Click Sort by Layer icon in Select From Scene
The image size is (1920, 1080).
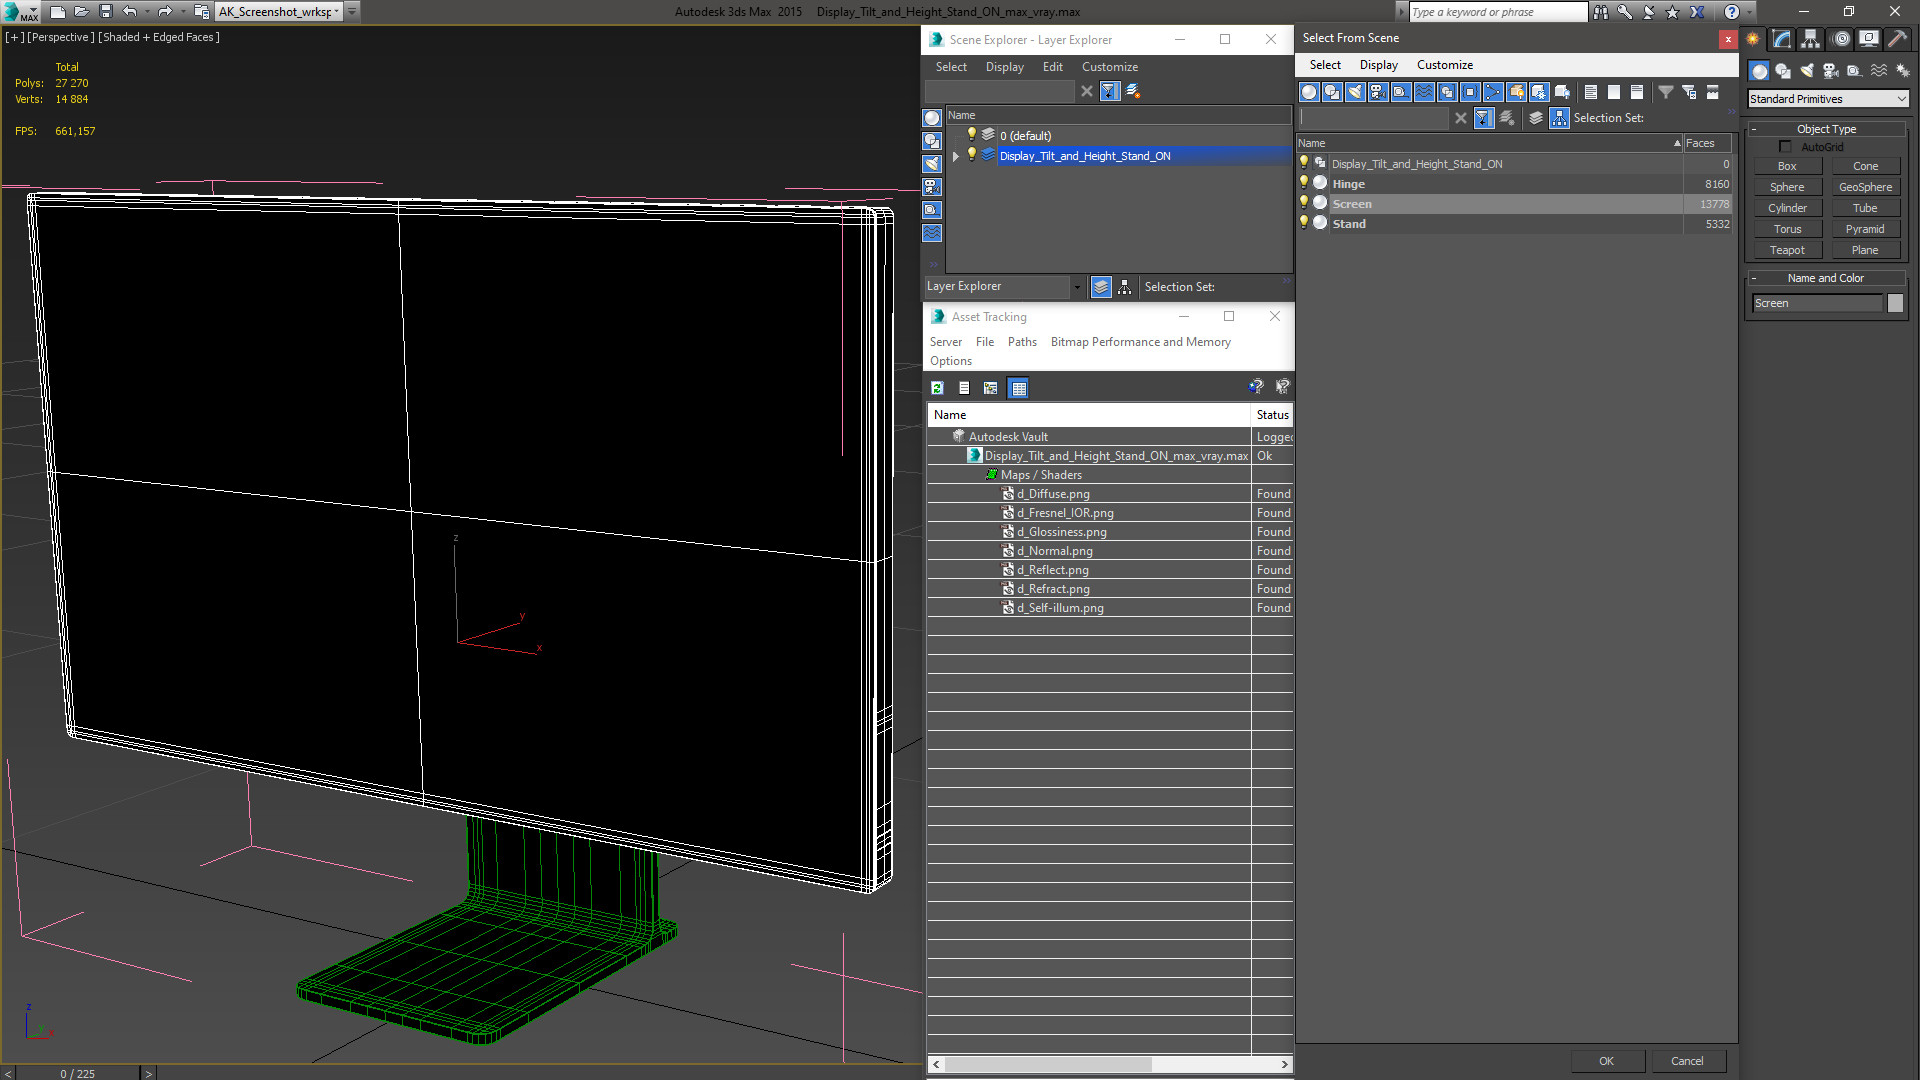(x=1536, y=118)
